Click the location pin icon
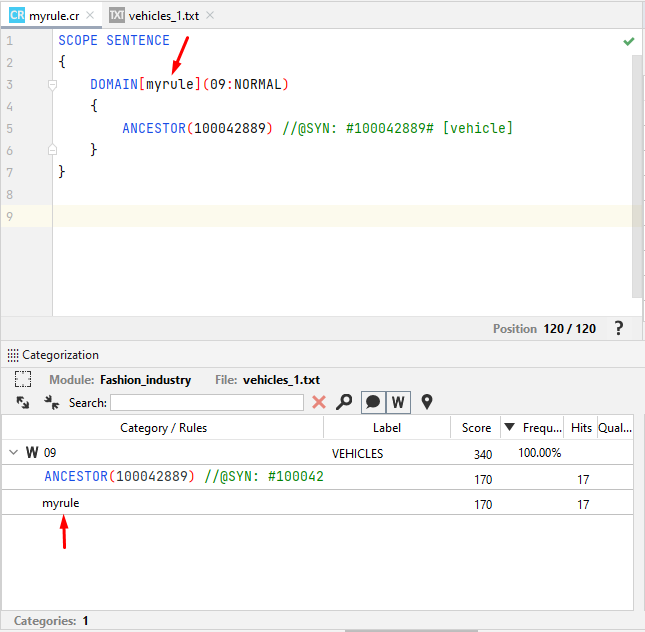Image resolution: width=645 pixels, height=632 pixels. (x=427, y=402)
